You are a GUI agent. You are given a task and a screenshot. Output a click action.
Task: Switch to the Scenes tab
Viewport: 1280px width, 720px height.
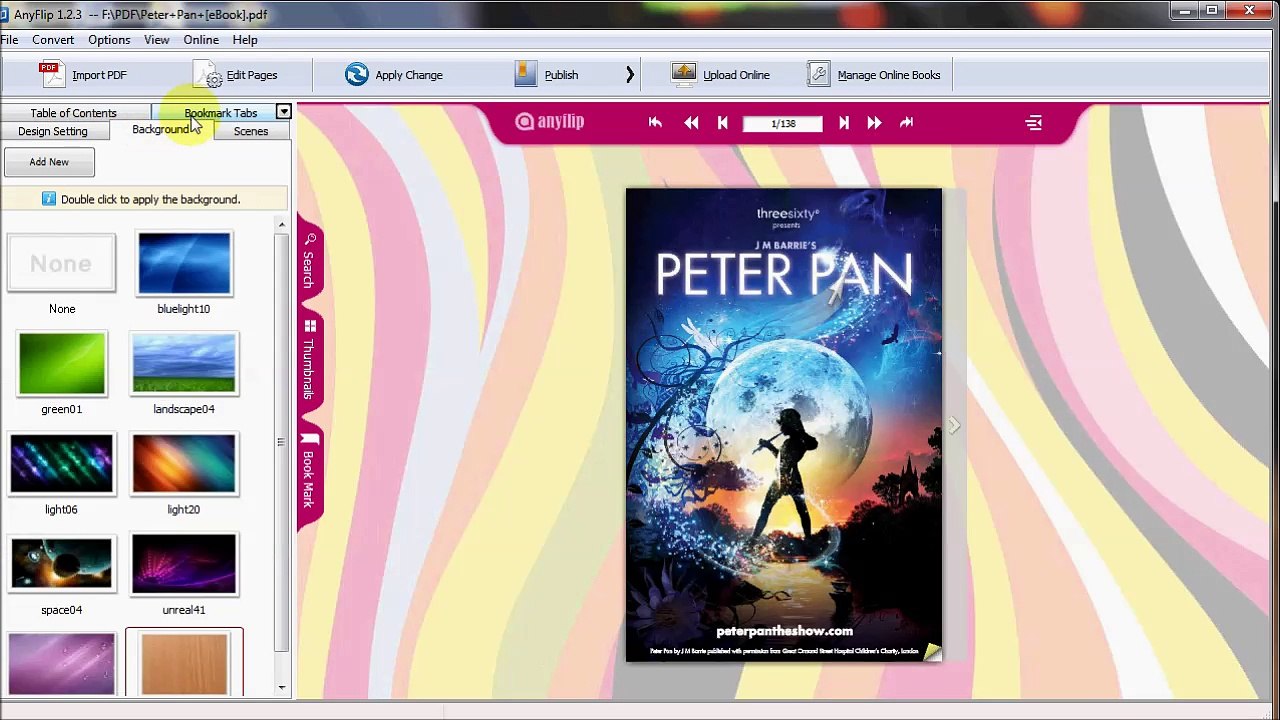[251, 131]
